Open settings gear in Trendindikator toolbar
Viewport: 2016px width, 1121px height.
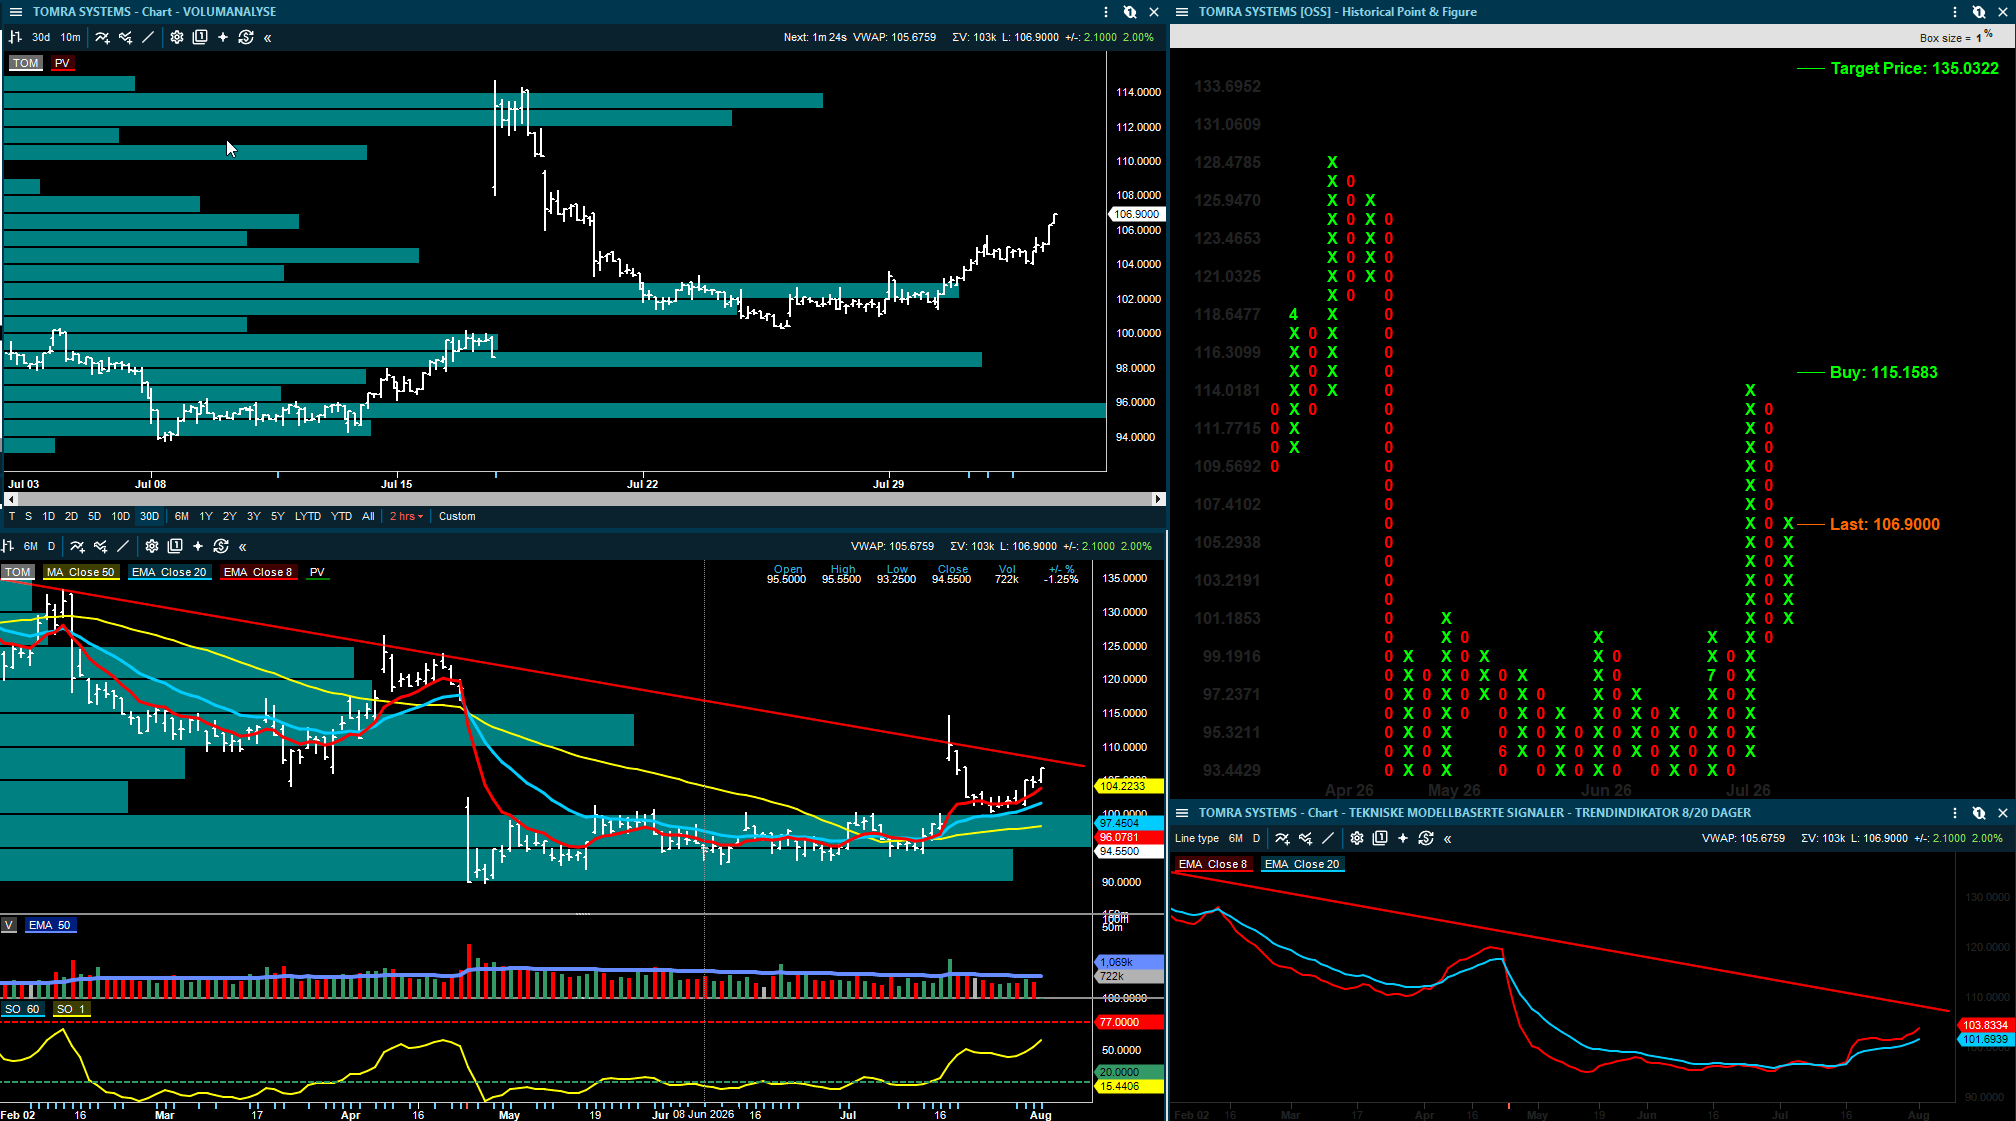pyautogui.click(x=1357, y=838)
